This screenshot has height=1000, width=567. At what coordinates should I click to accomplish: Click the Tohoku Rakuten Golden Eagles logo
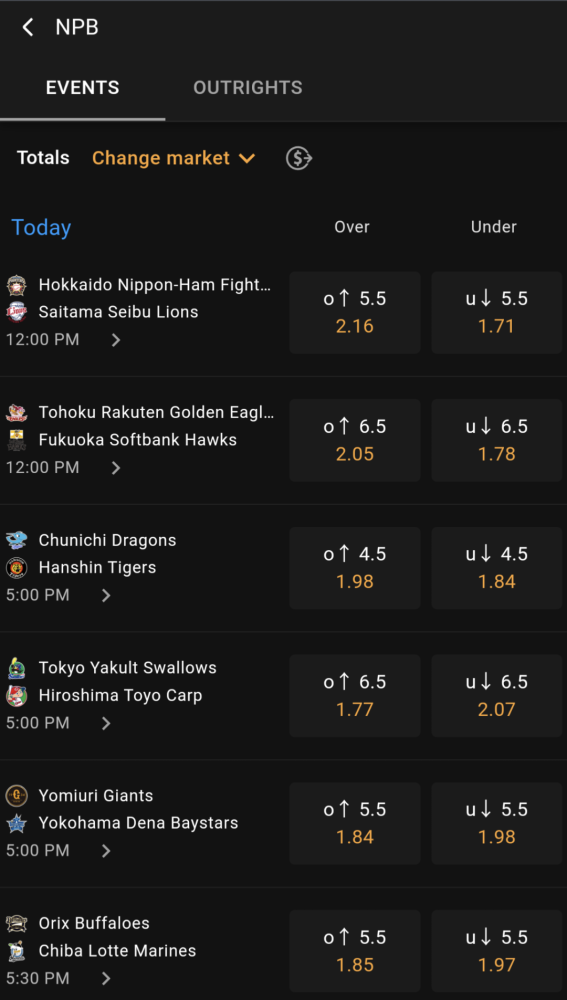(17, 413)
